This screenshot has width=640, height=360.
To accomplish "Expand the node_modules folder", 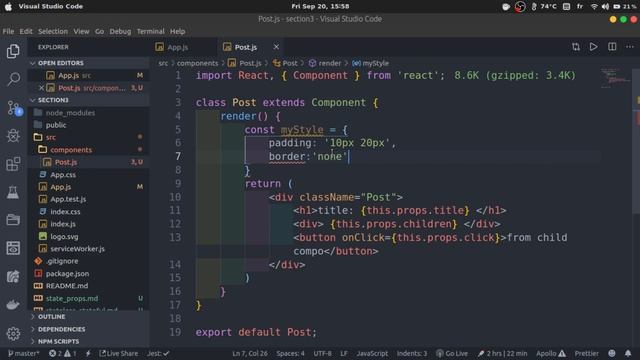I will pyautogui.click(x=70, y=113).
